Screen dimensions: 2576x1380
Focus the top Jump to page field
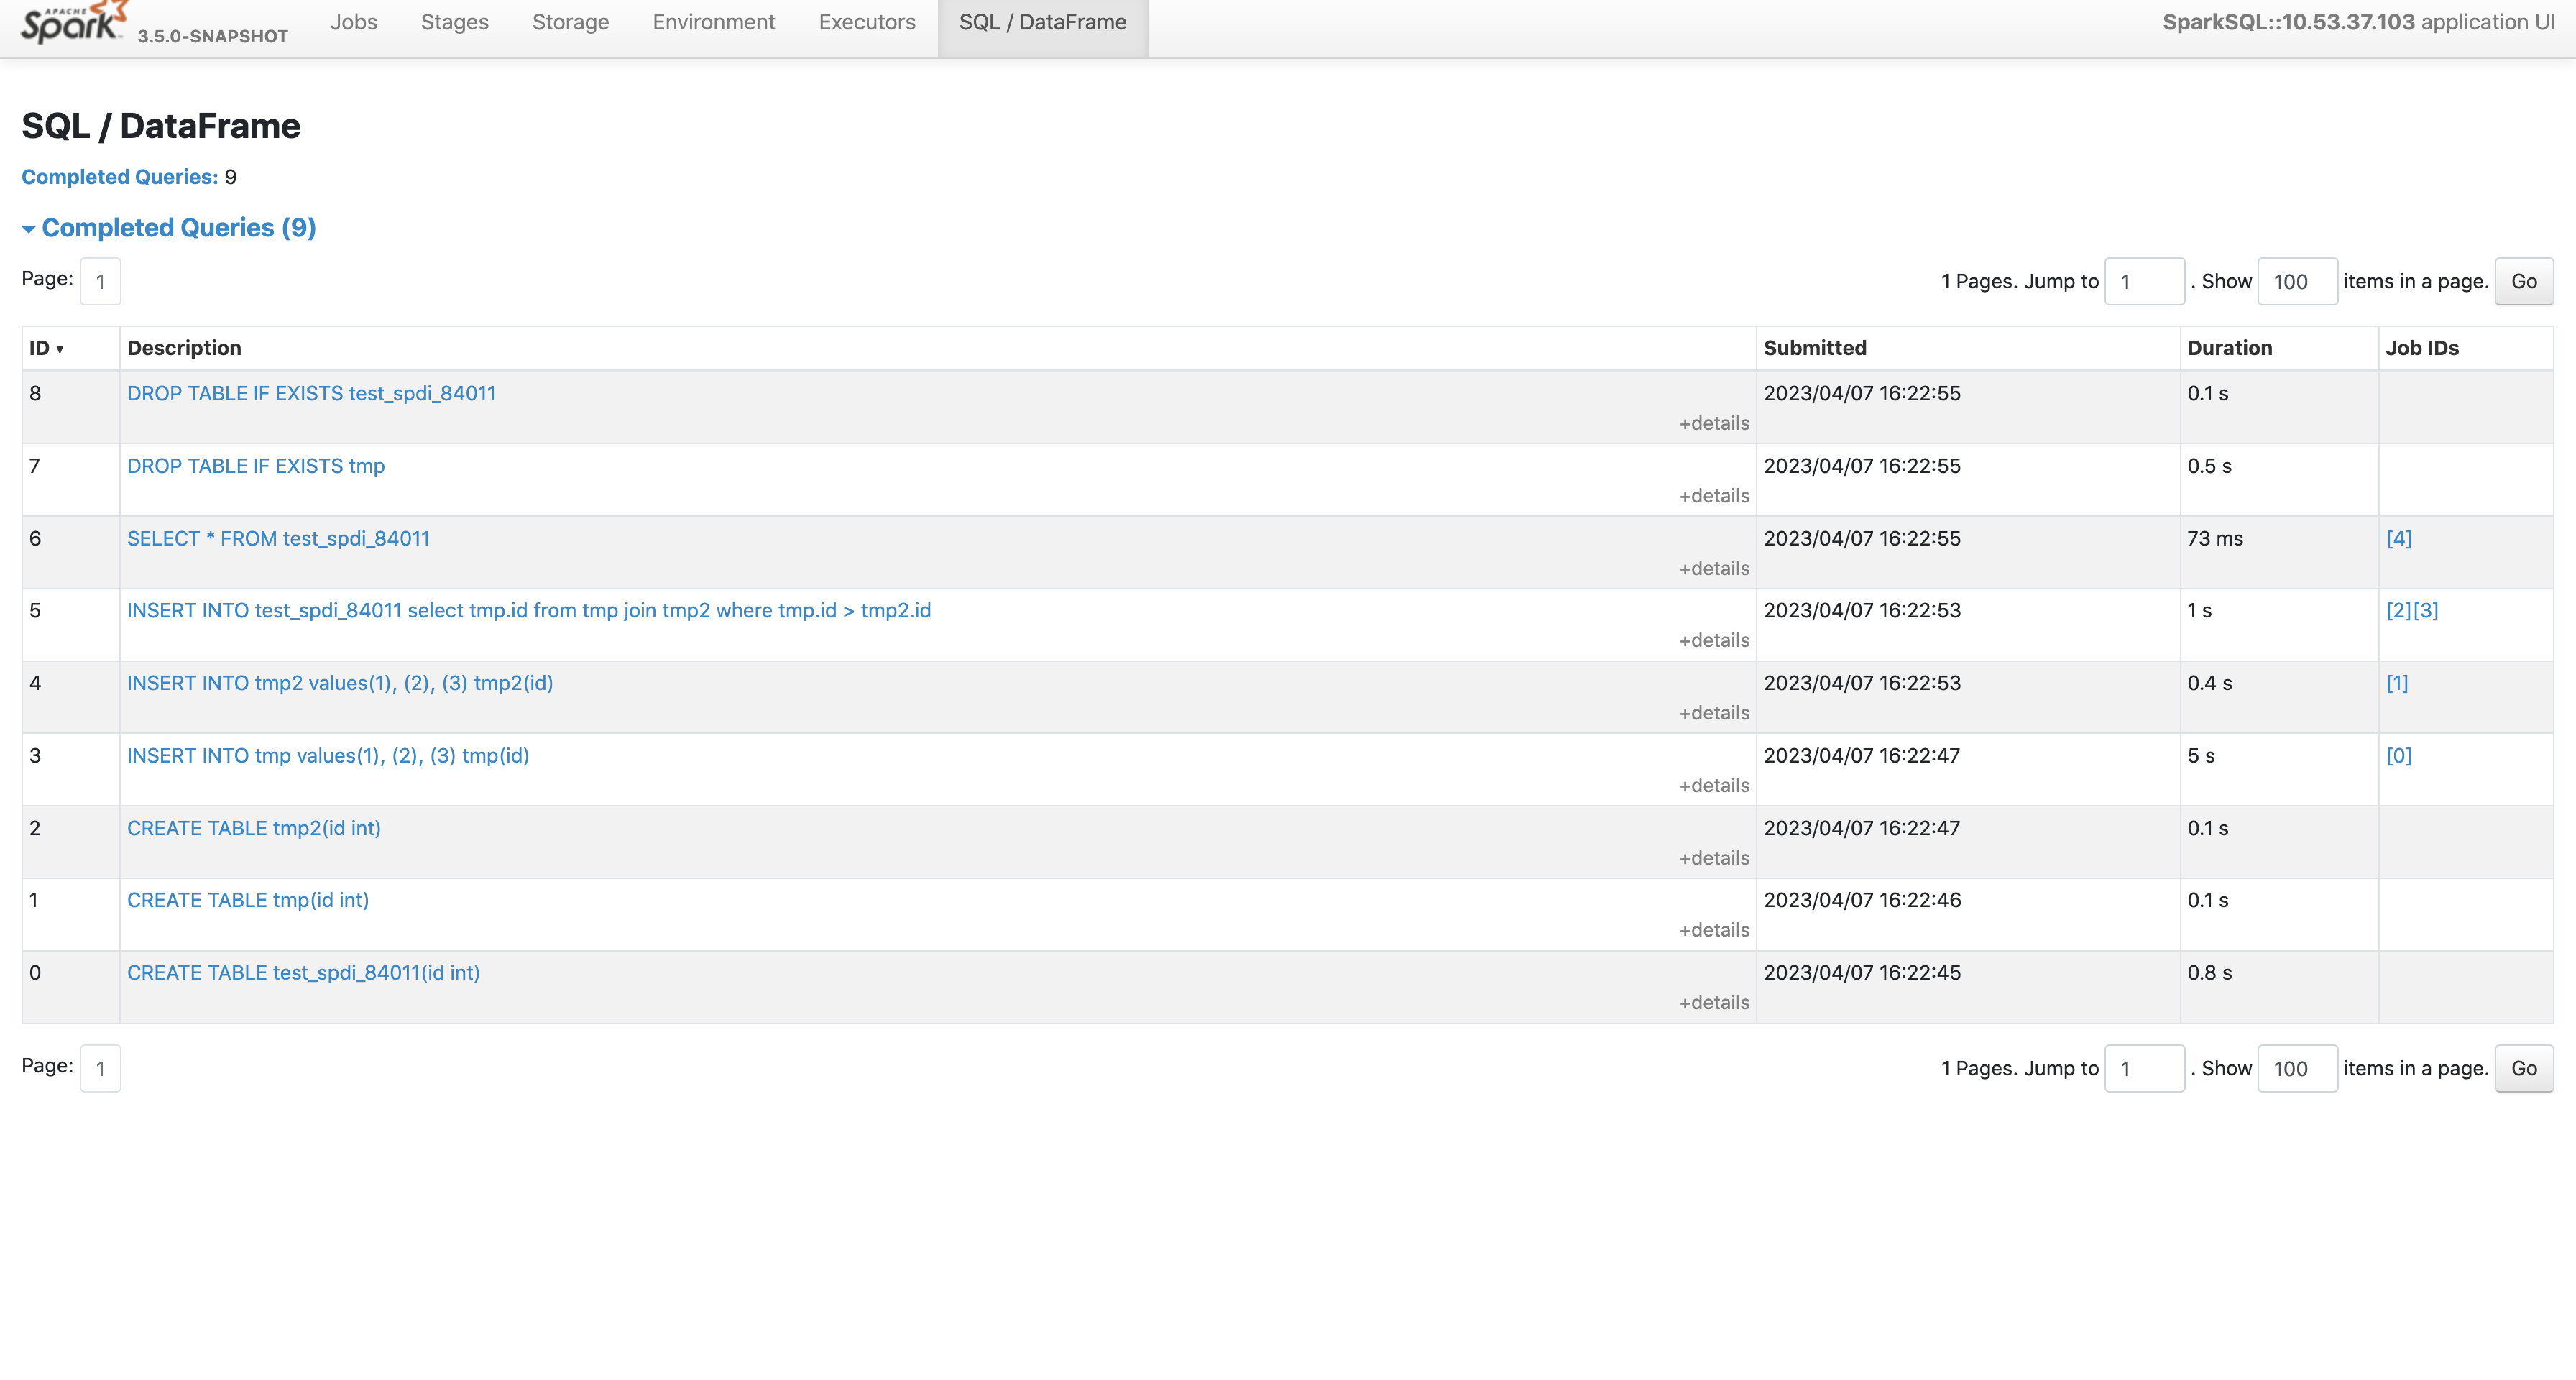click(2143, 281)
